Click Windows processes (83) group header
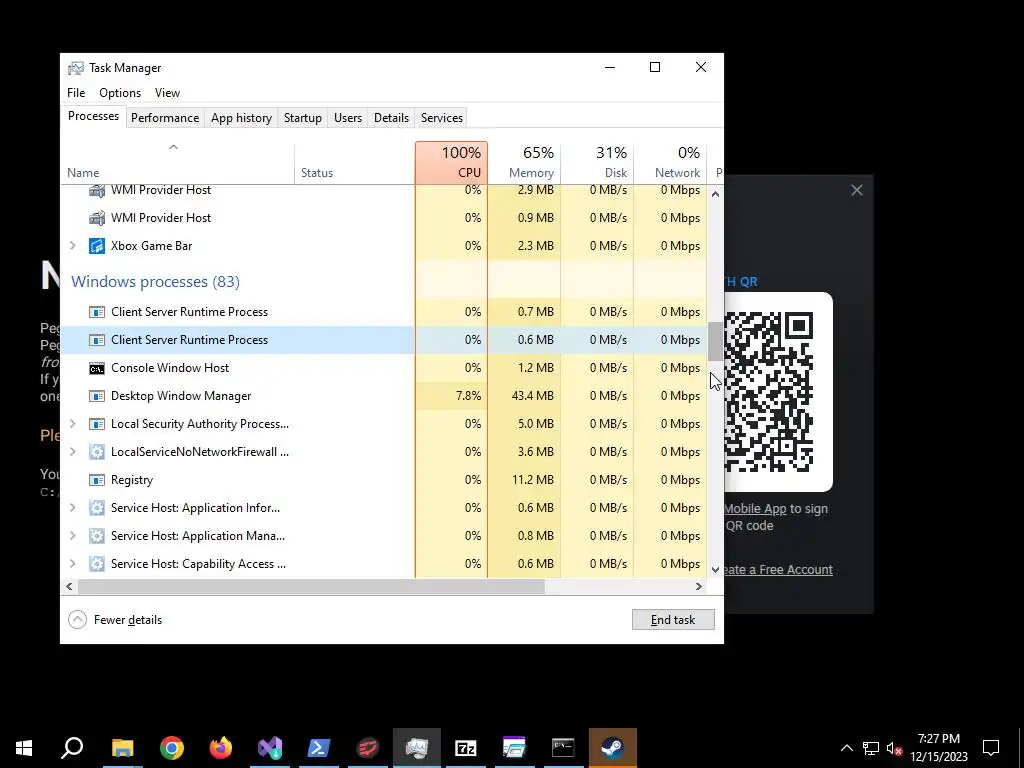 [x=155, y=281]
